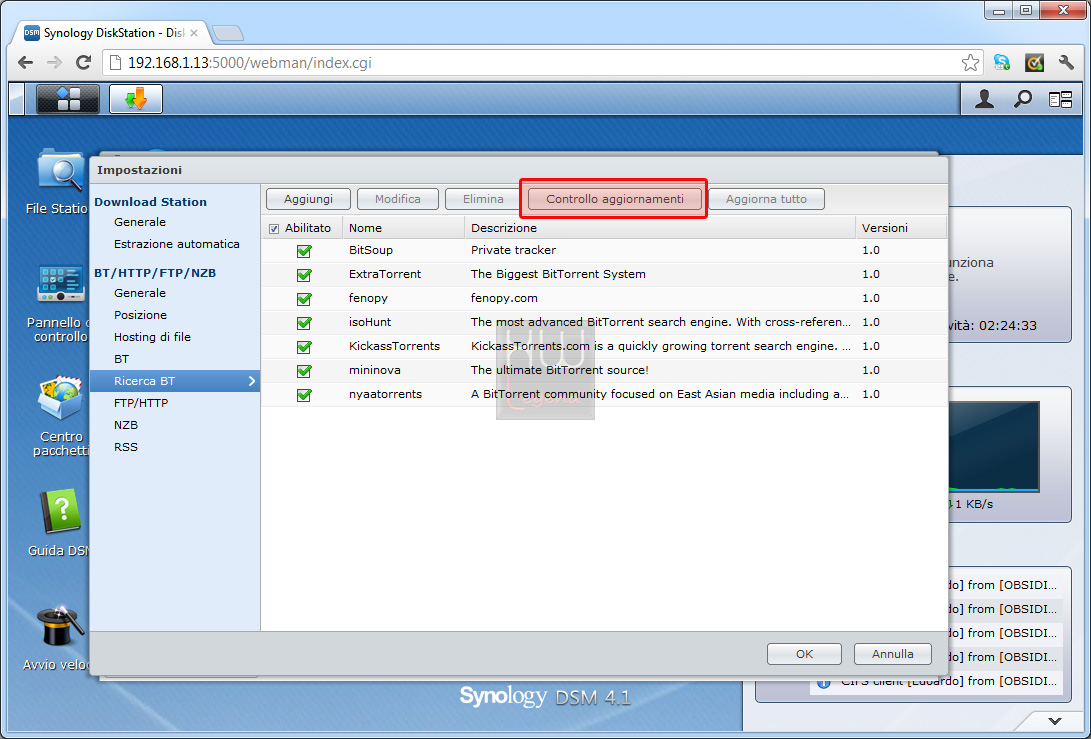Click the Skype extension icon
1091x739 pixels.
(1001, 63)
